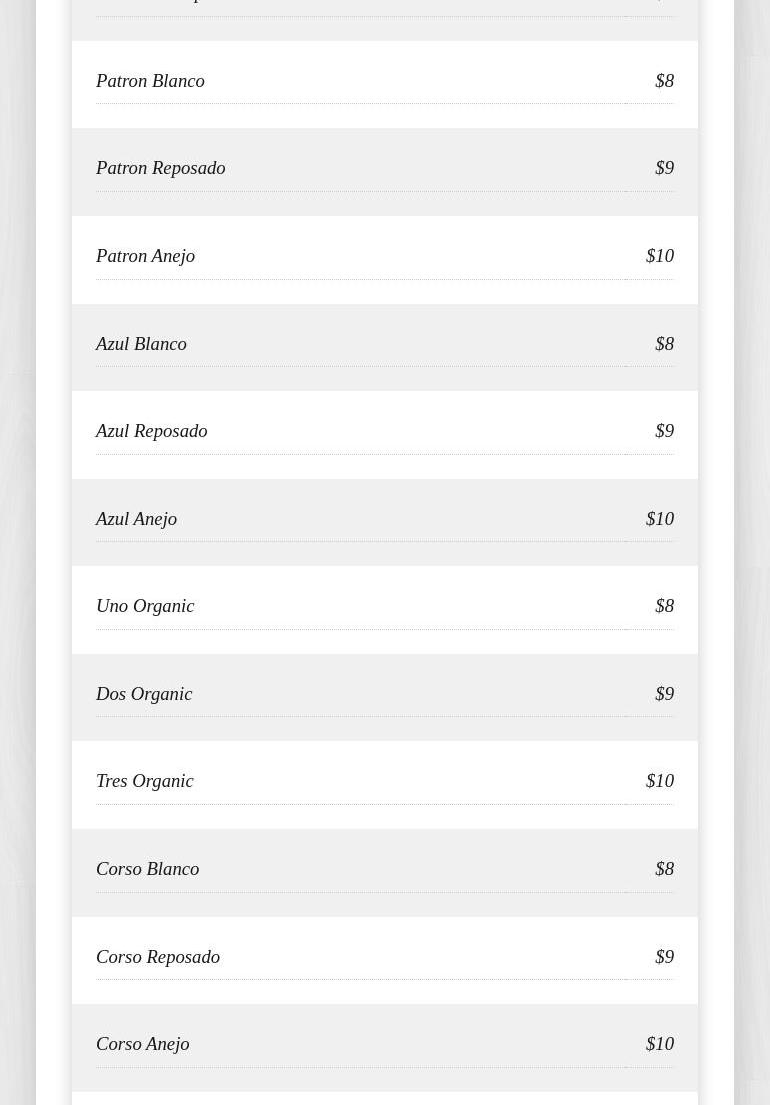Choose the Corso Anejo item
Screen dimensions: 770x1105
[x=142, y=1044]
